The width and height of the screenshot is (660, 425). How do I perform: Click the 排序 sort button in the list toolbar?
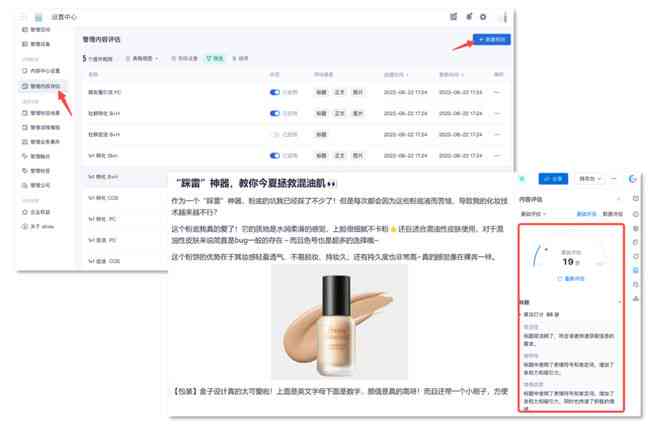point(240,58)
